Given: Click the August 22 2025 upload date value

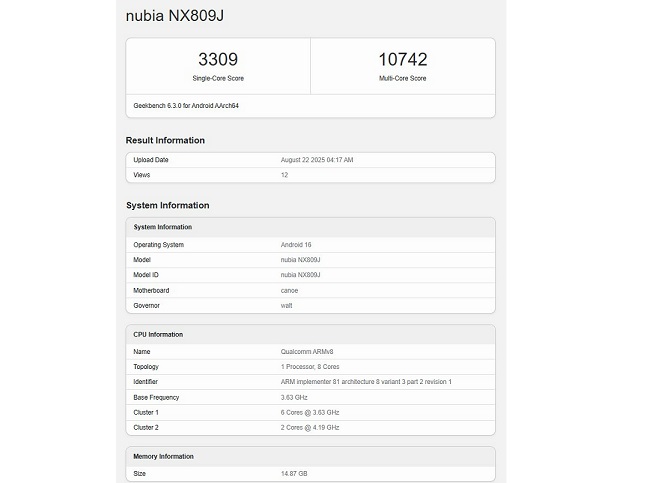Looking at the screenshot, I should pyautogui.click(x=317, y=160).
